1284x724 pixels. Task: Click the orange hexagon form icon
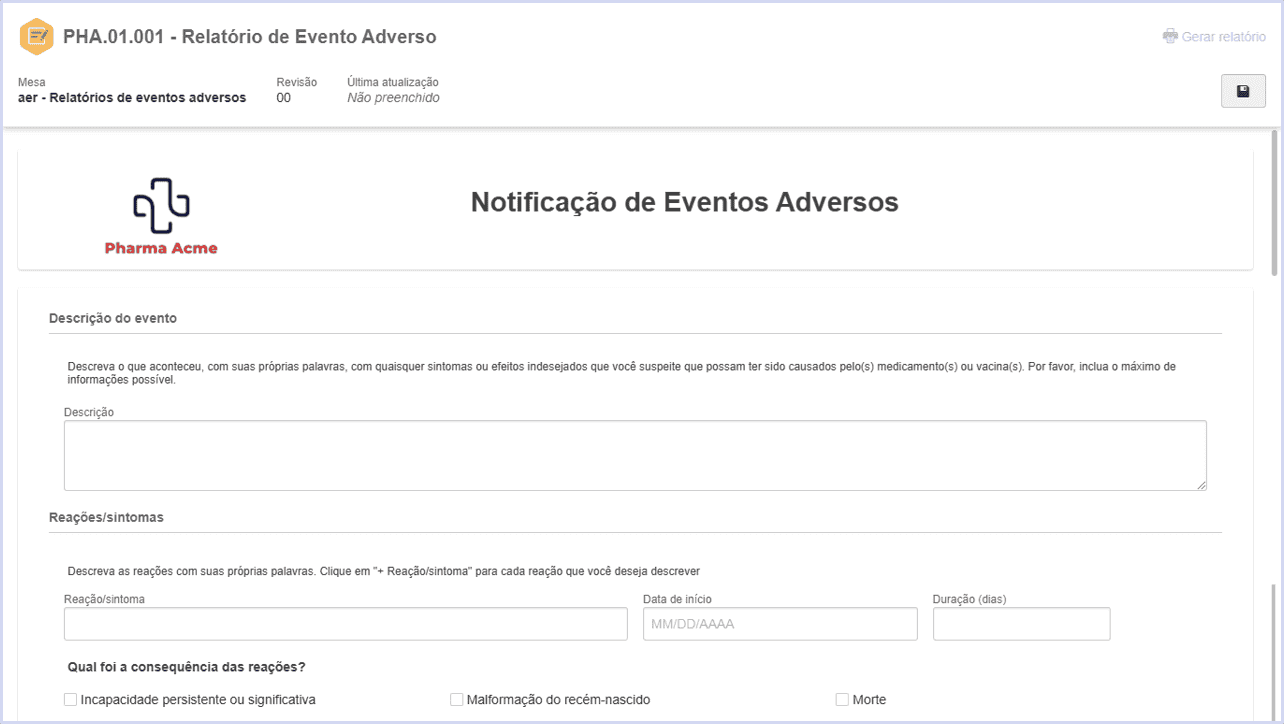[37, 37]
